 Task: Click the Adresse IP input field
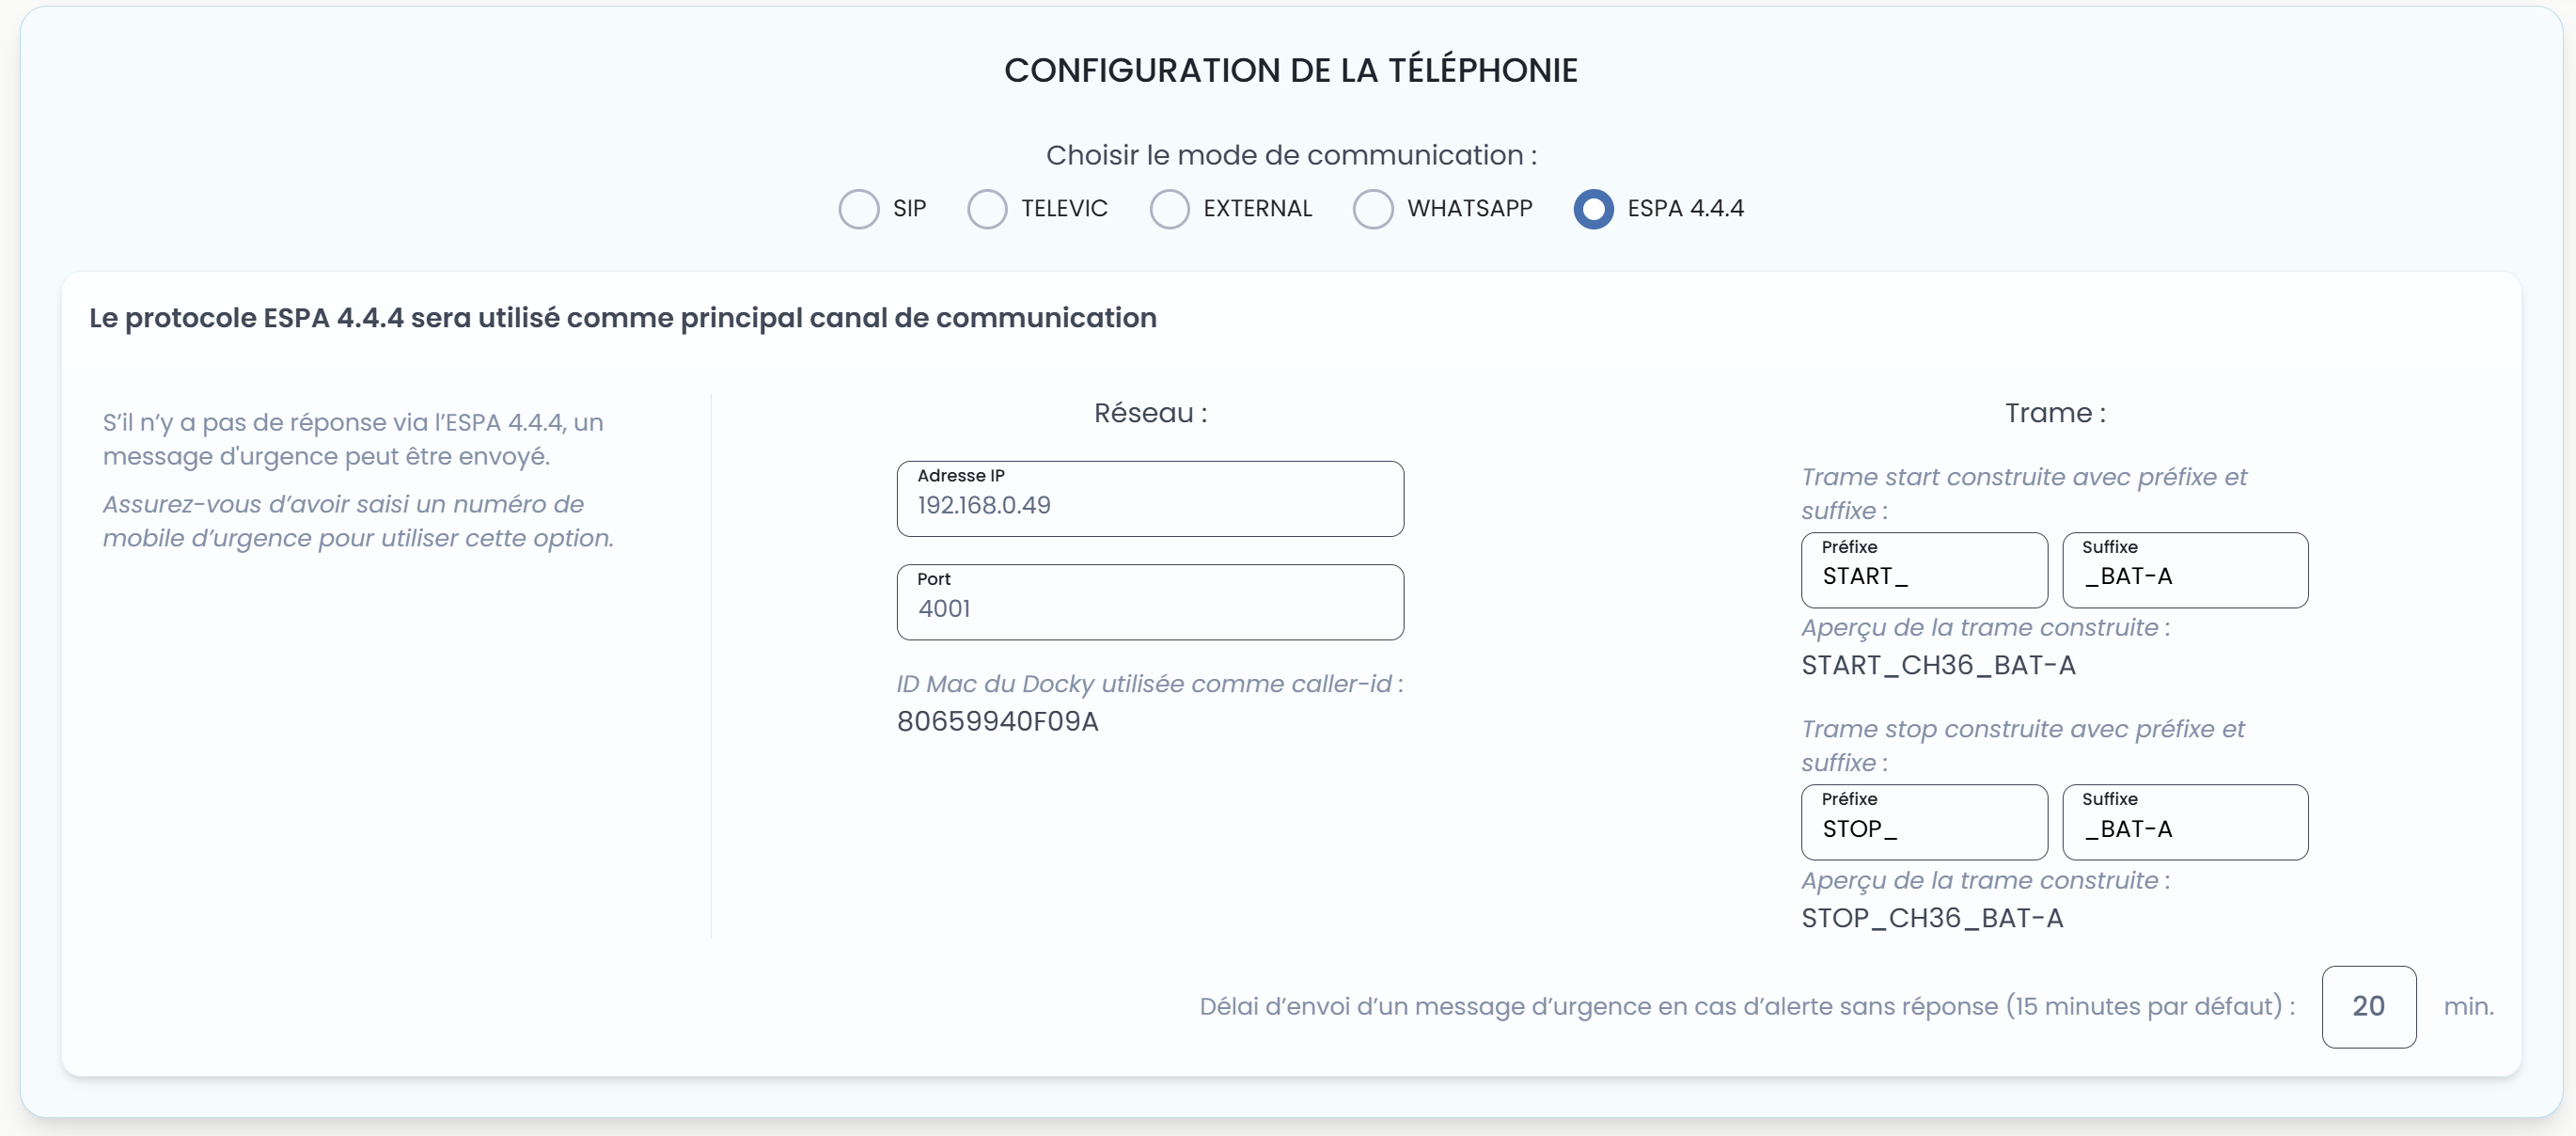[1150, 498]
